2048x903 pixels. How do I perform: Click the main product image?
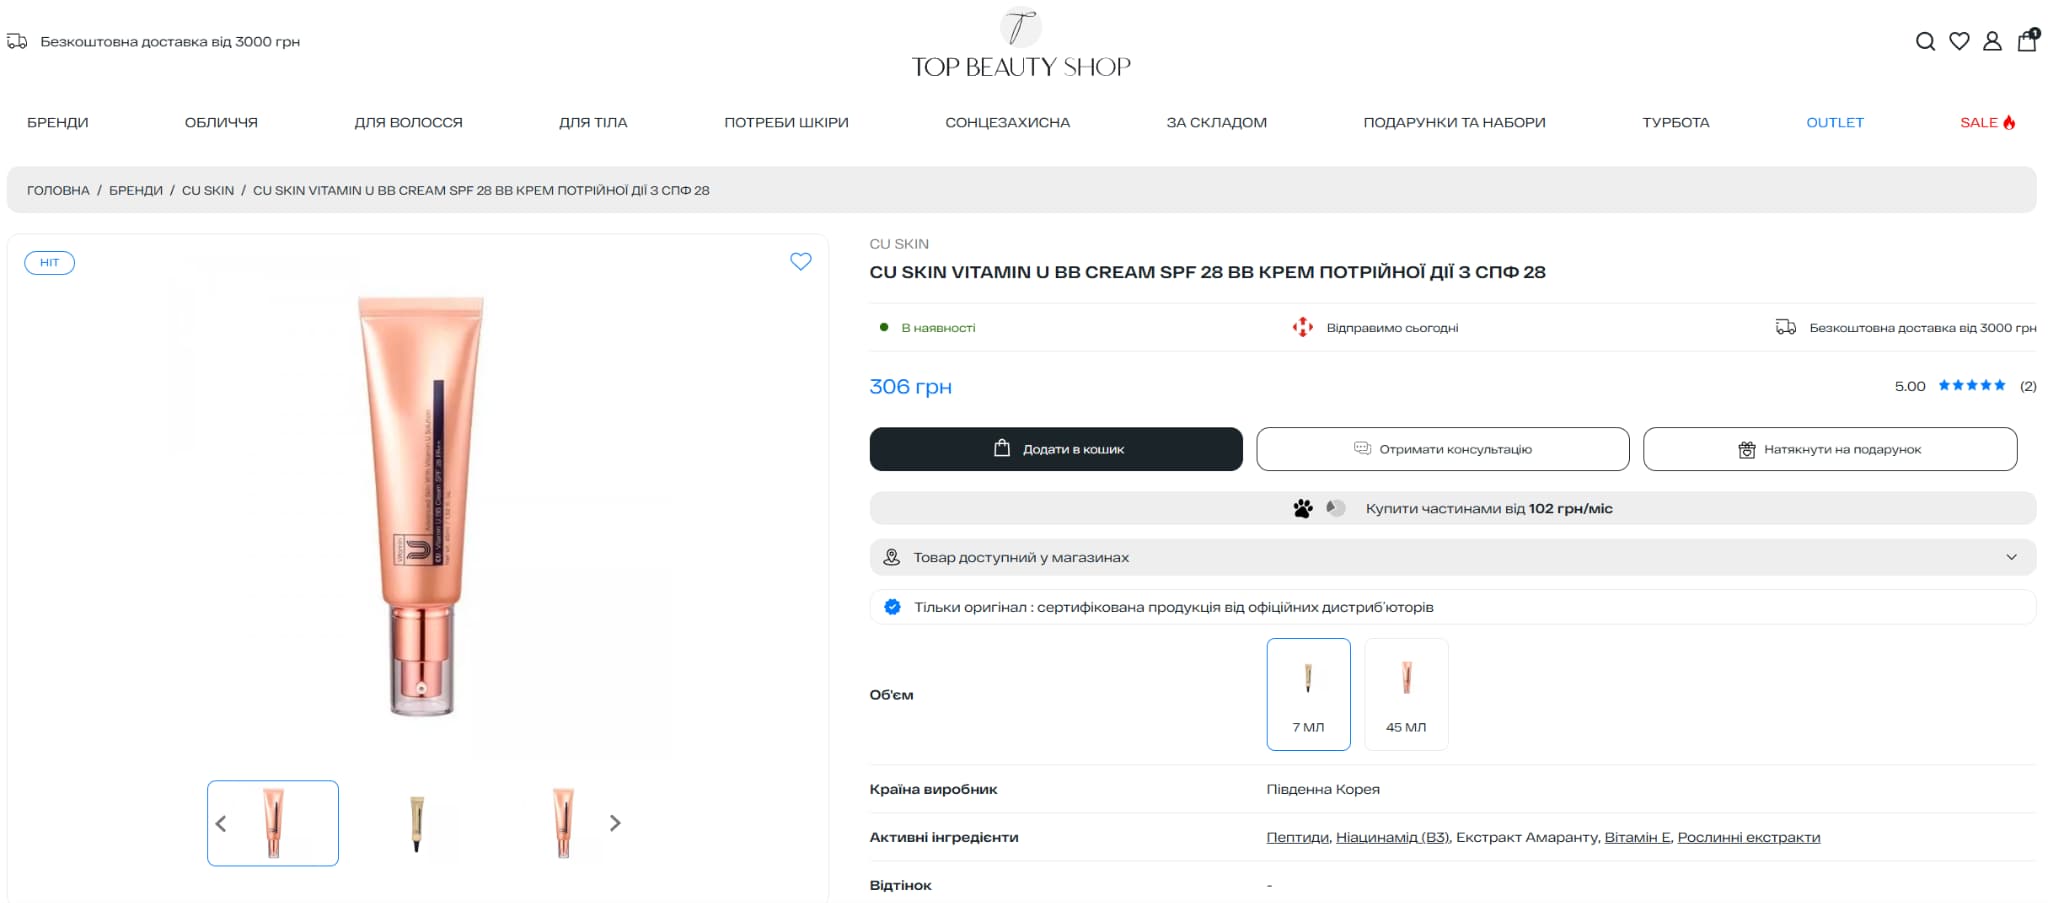421,505
